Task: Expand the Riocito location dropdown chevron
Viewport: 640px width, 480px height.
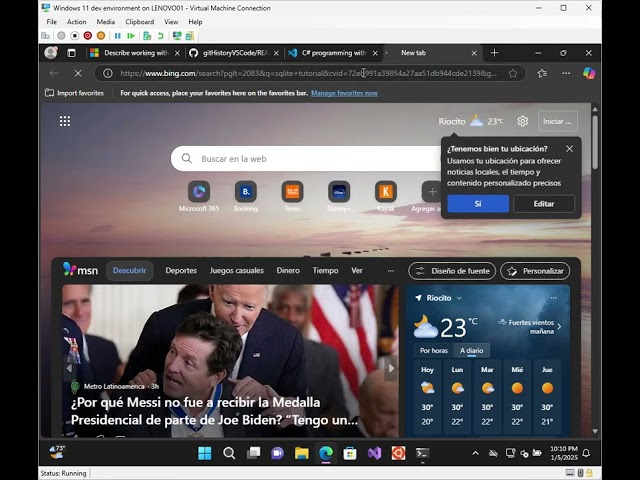Action: click(459, 298)
